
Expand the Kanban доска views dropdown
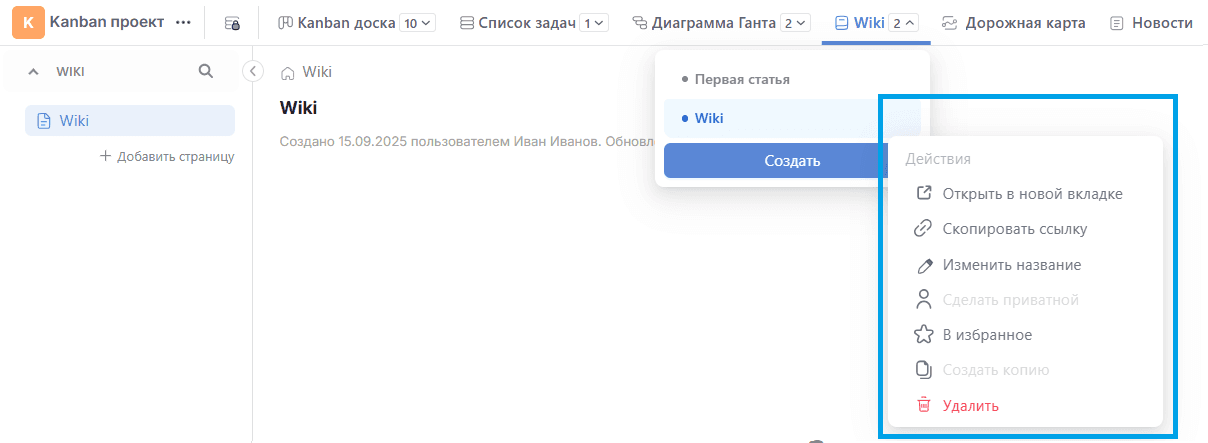[418, 23]
